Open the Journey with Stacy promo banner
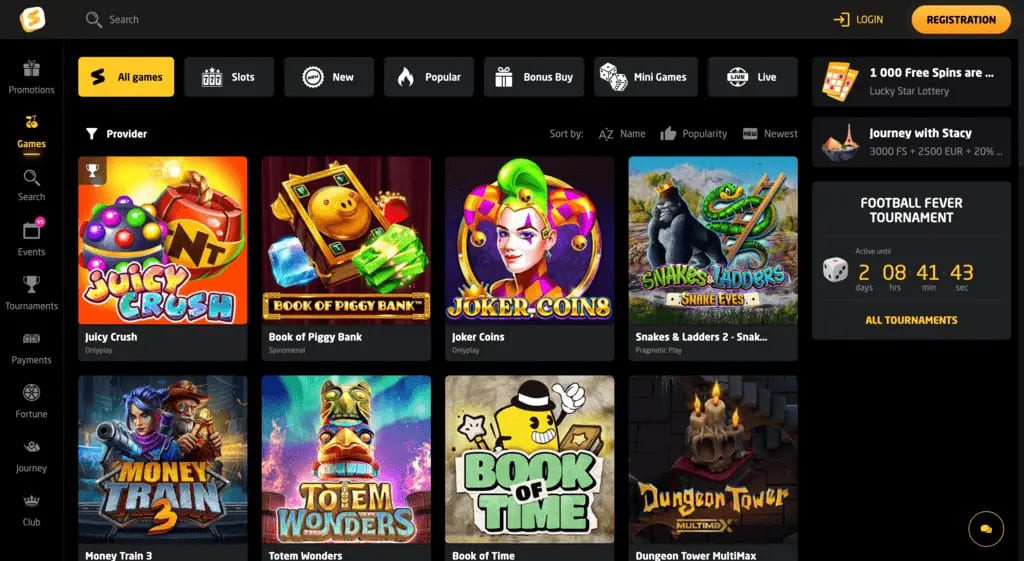Screen dimensions: 1024x561 pos(911,142)
